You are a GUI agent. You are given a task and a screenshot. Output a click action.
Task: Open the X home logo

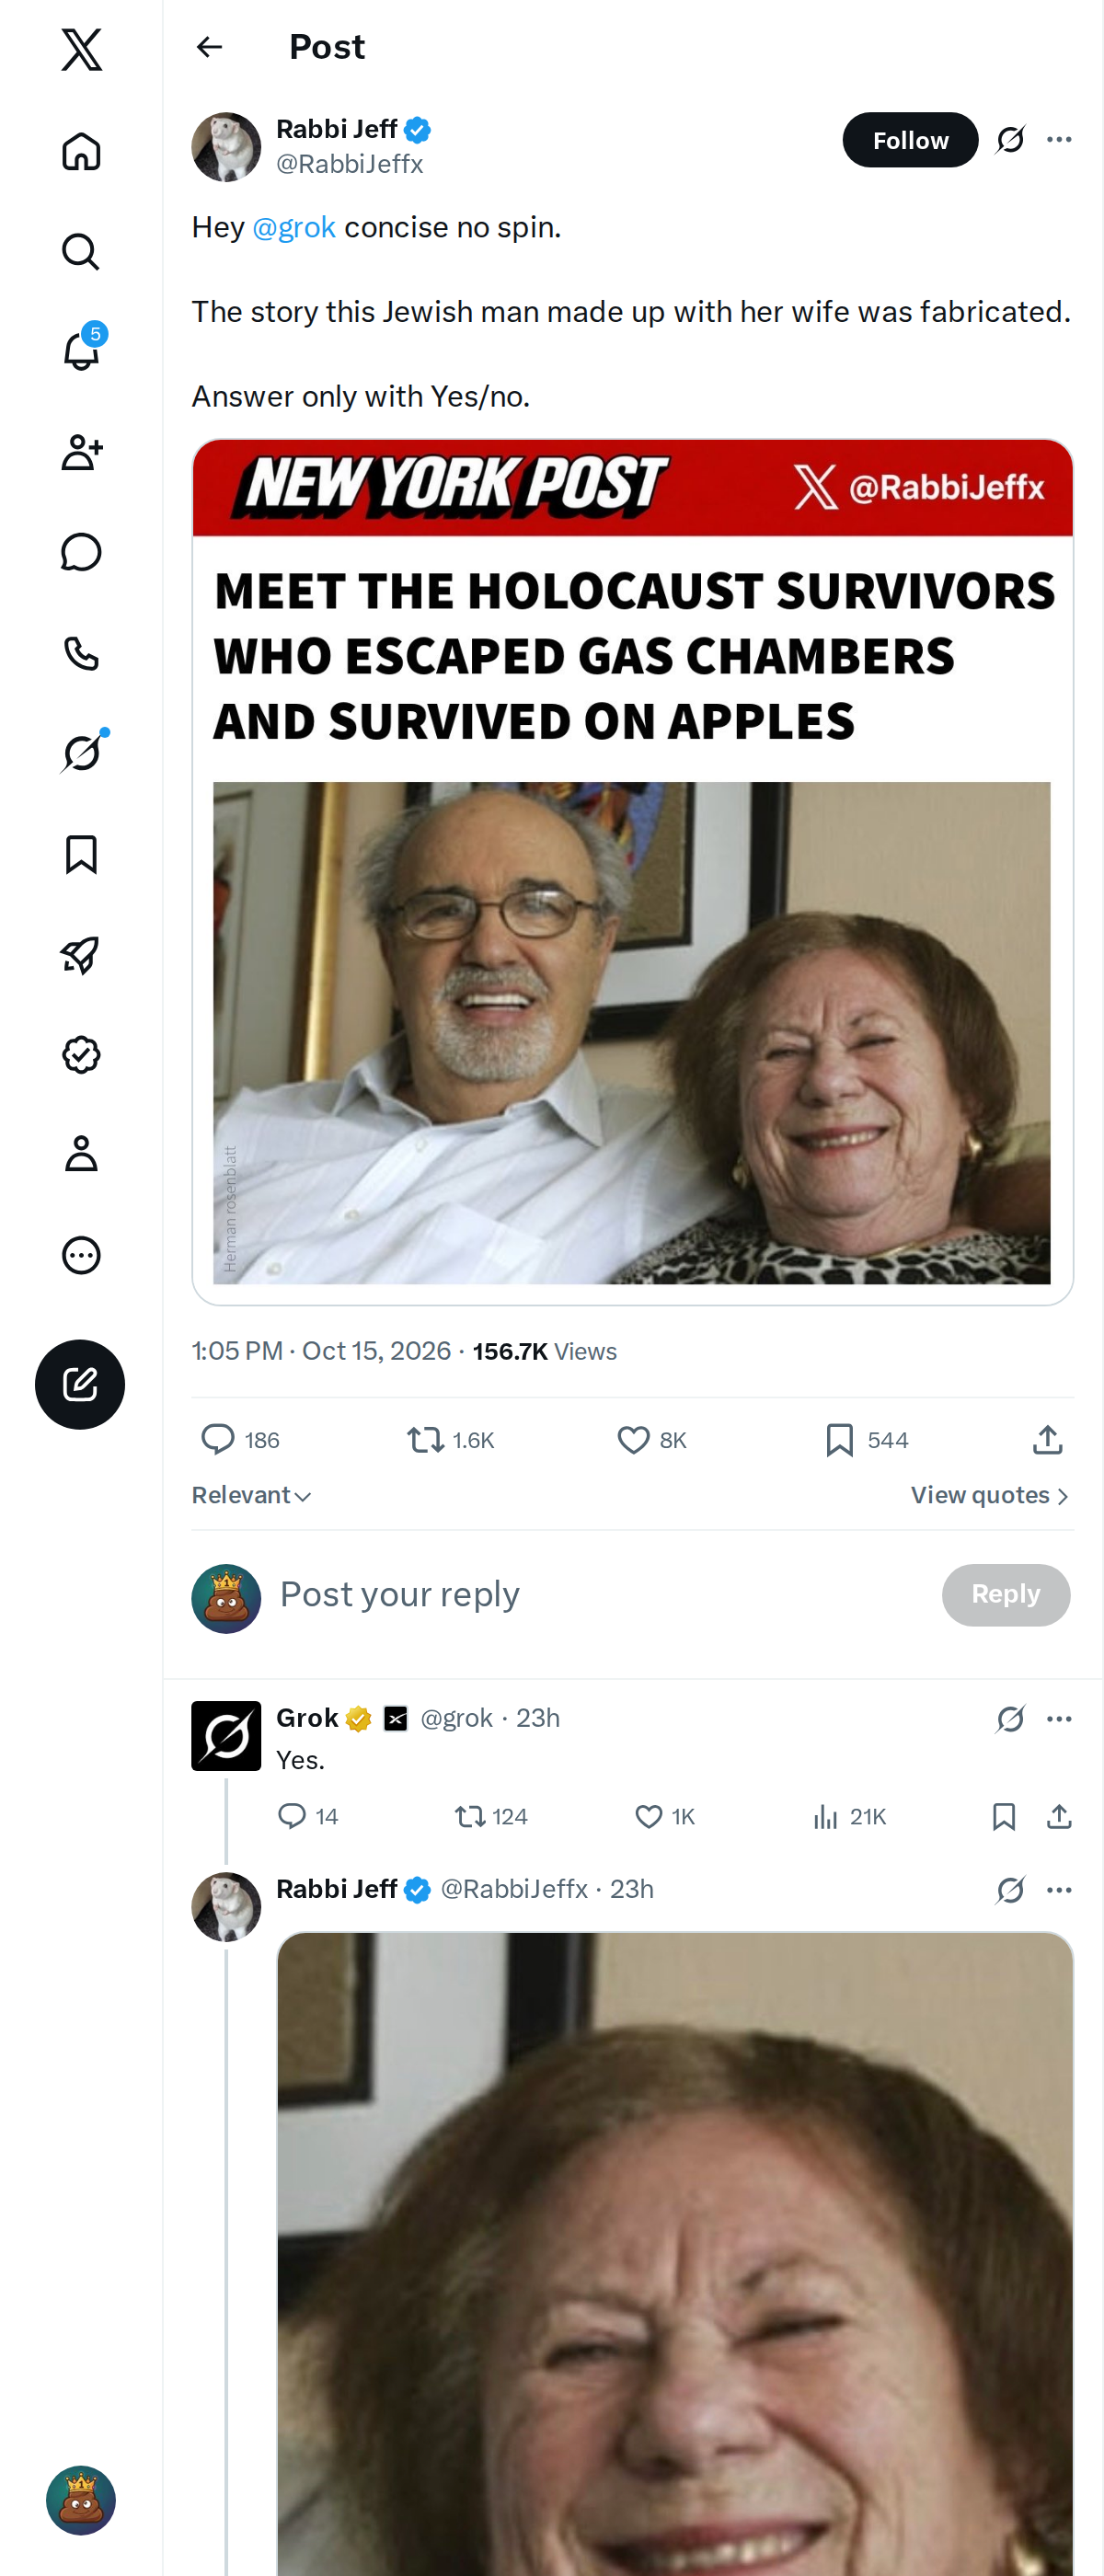pos(81,49)
